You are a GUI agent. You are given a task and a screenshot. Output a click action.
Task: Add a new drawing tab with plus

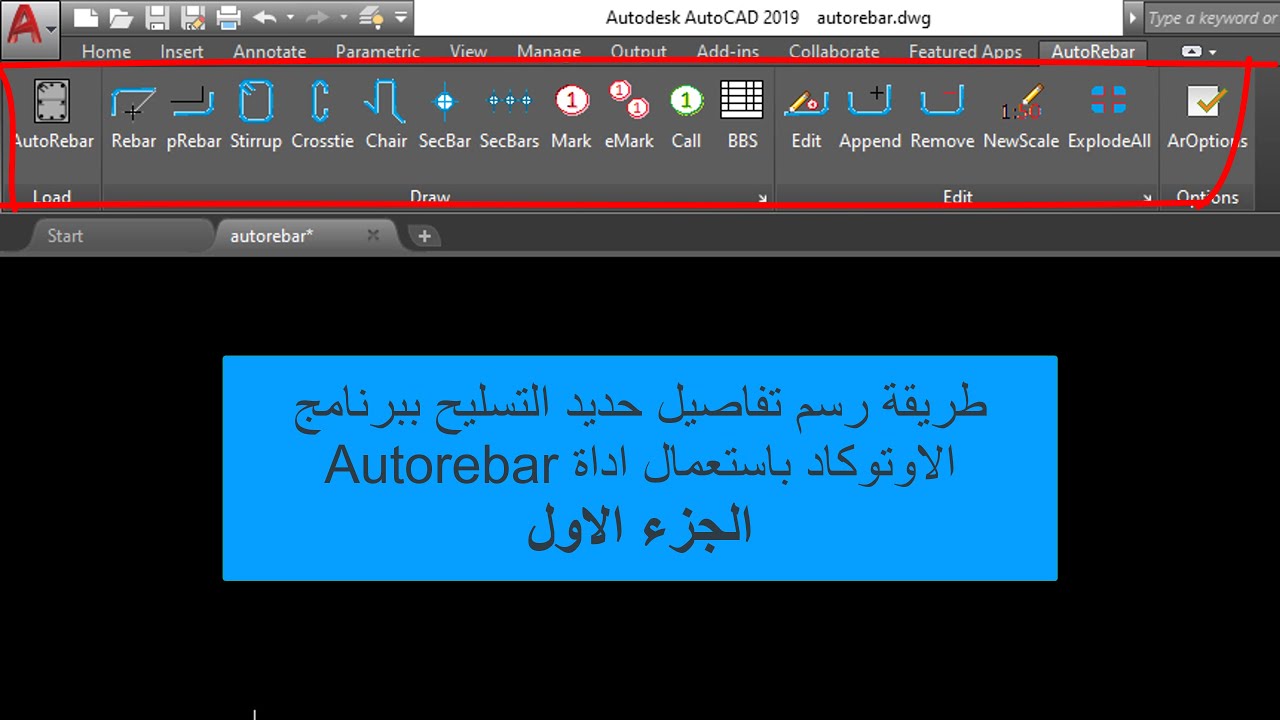tap(424, 236)
